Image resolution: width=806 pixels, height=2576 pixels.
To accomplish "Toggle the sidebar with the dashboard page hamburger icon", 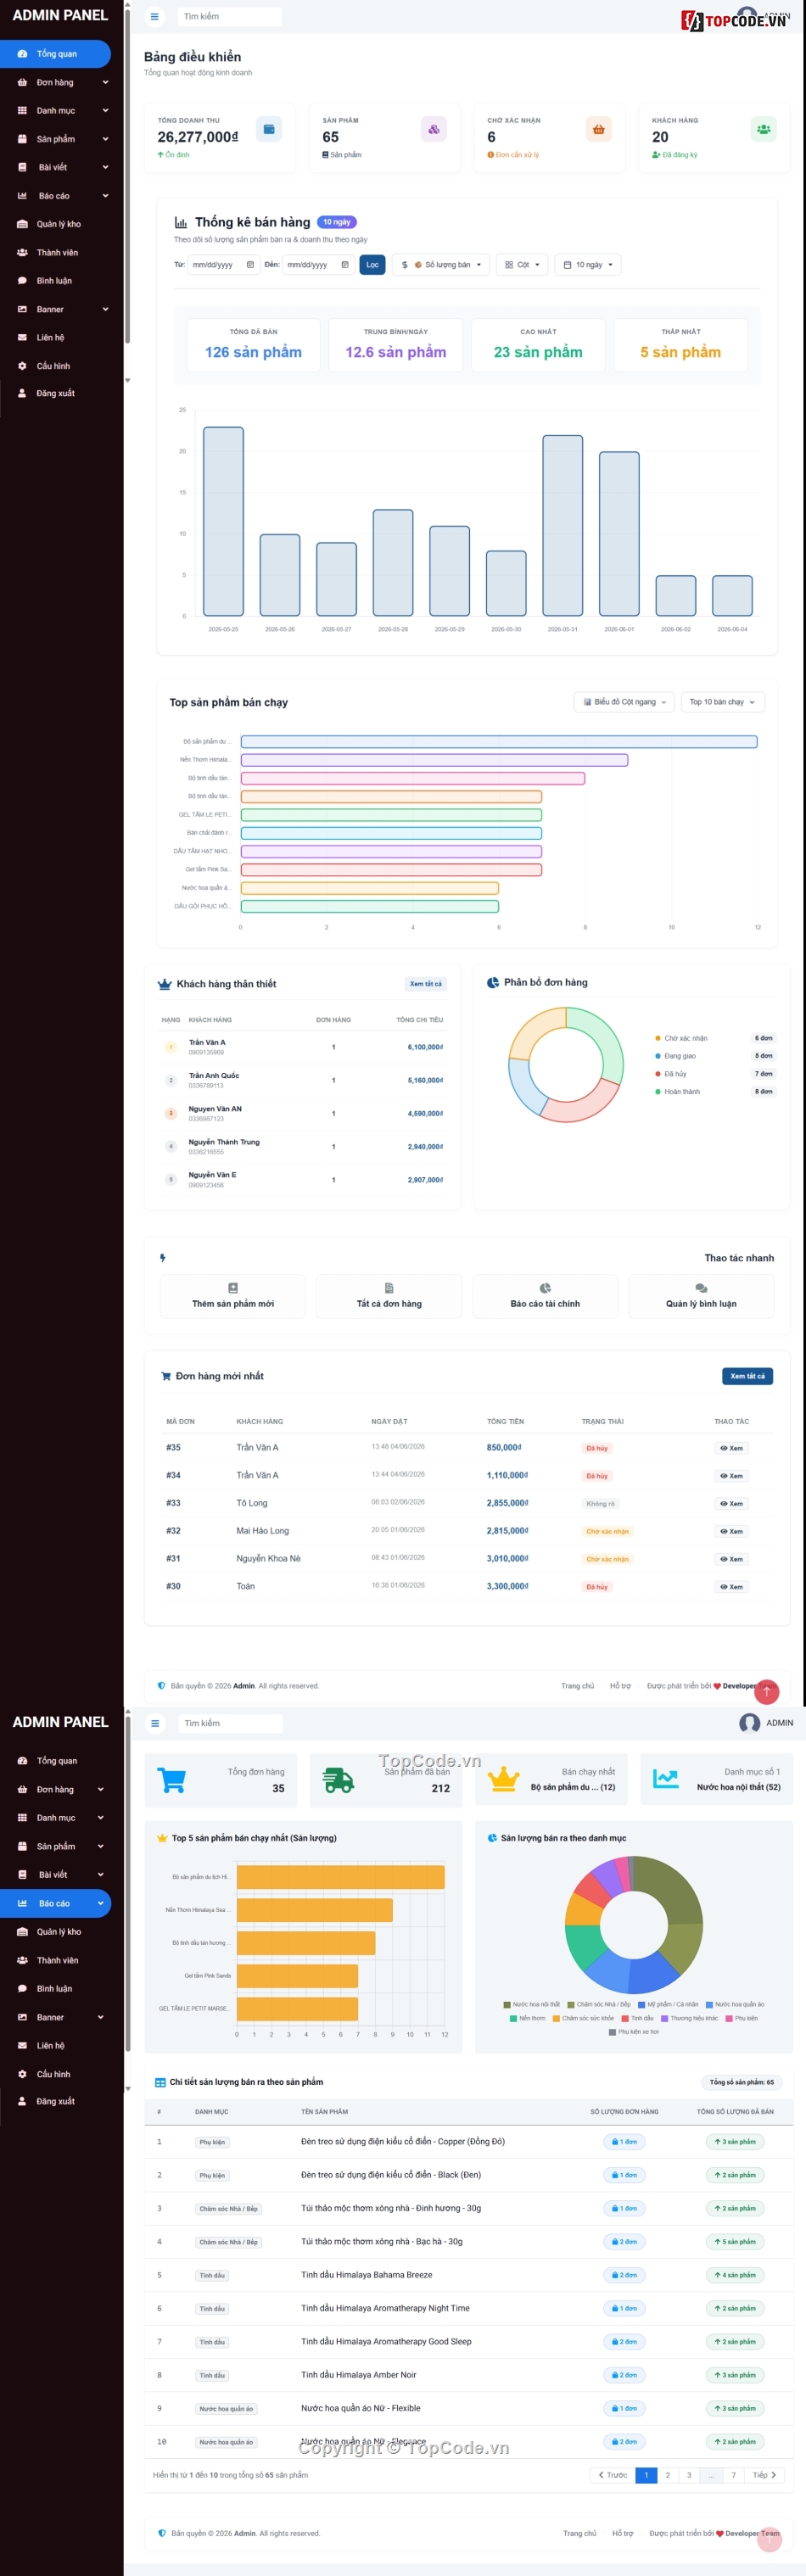I will pos(154,16).
